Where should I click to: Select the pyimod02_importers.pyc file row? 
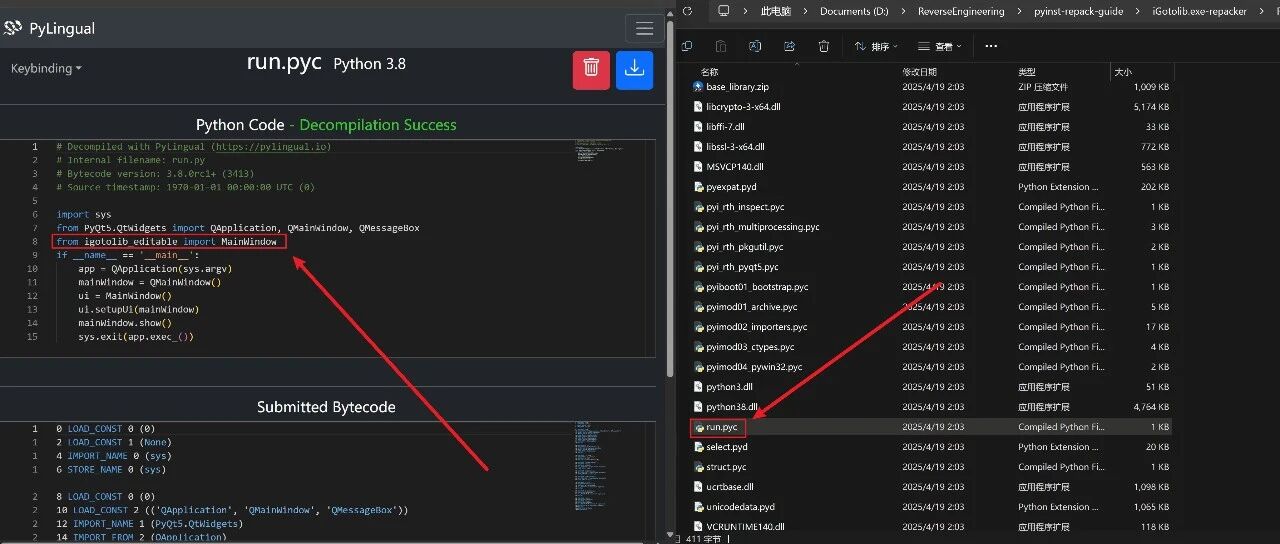click(933, 327)
